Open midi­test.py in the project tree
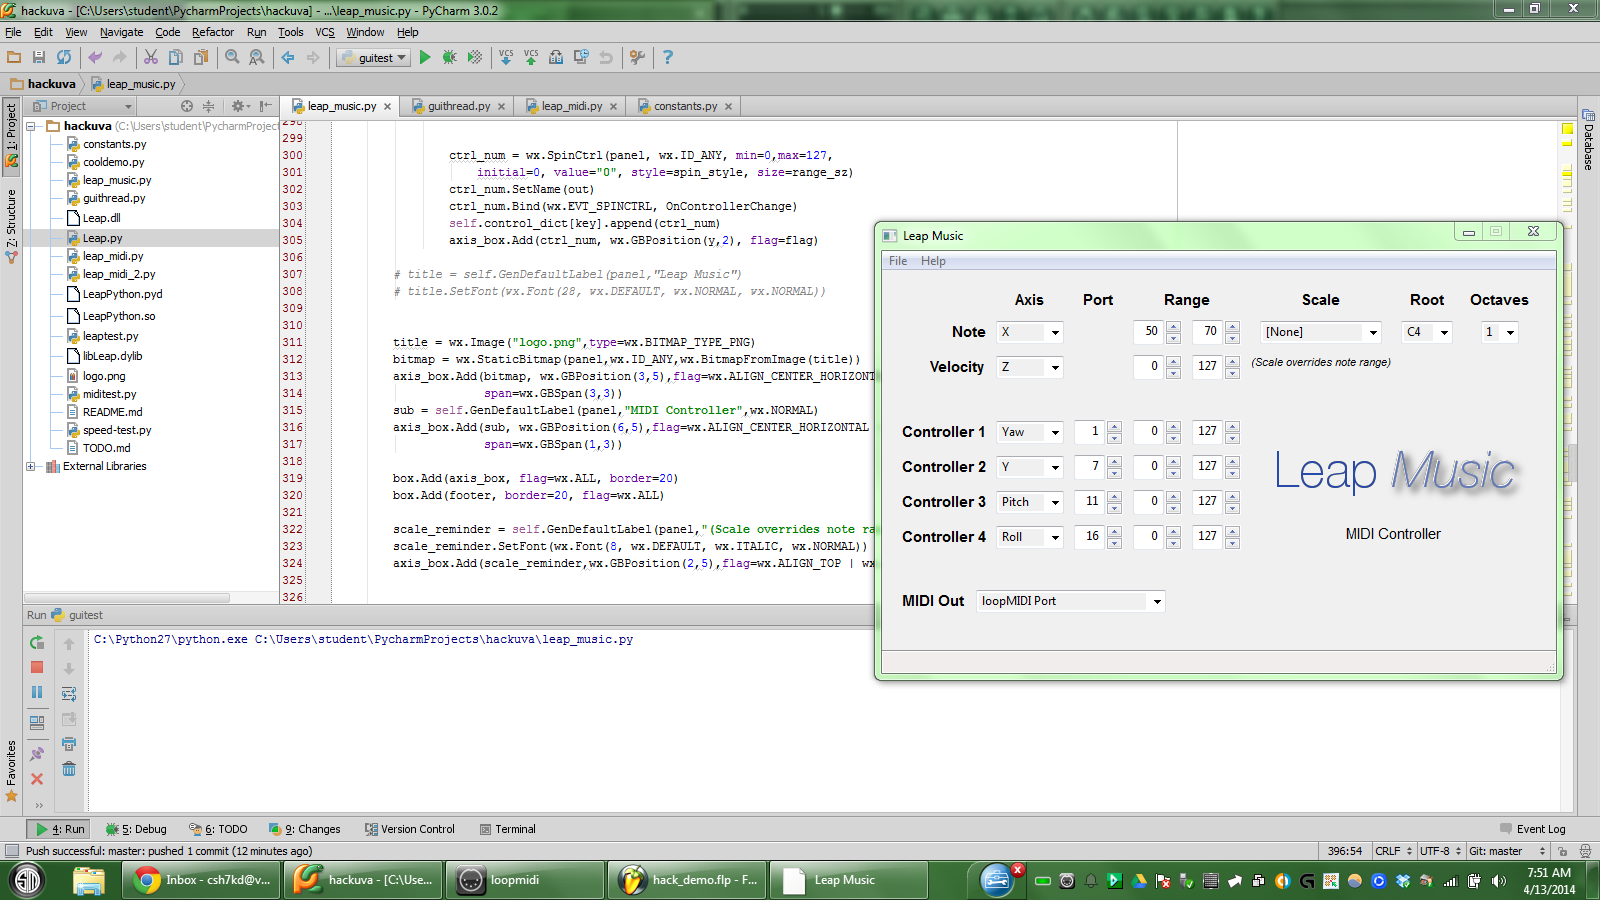Image resolution: width=1600 pixels, height=900 pixels. (109, 394)
